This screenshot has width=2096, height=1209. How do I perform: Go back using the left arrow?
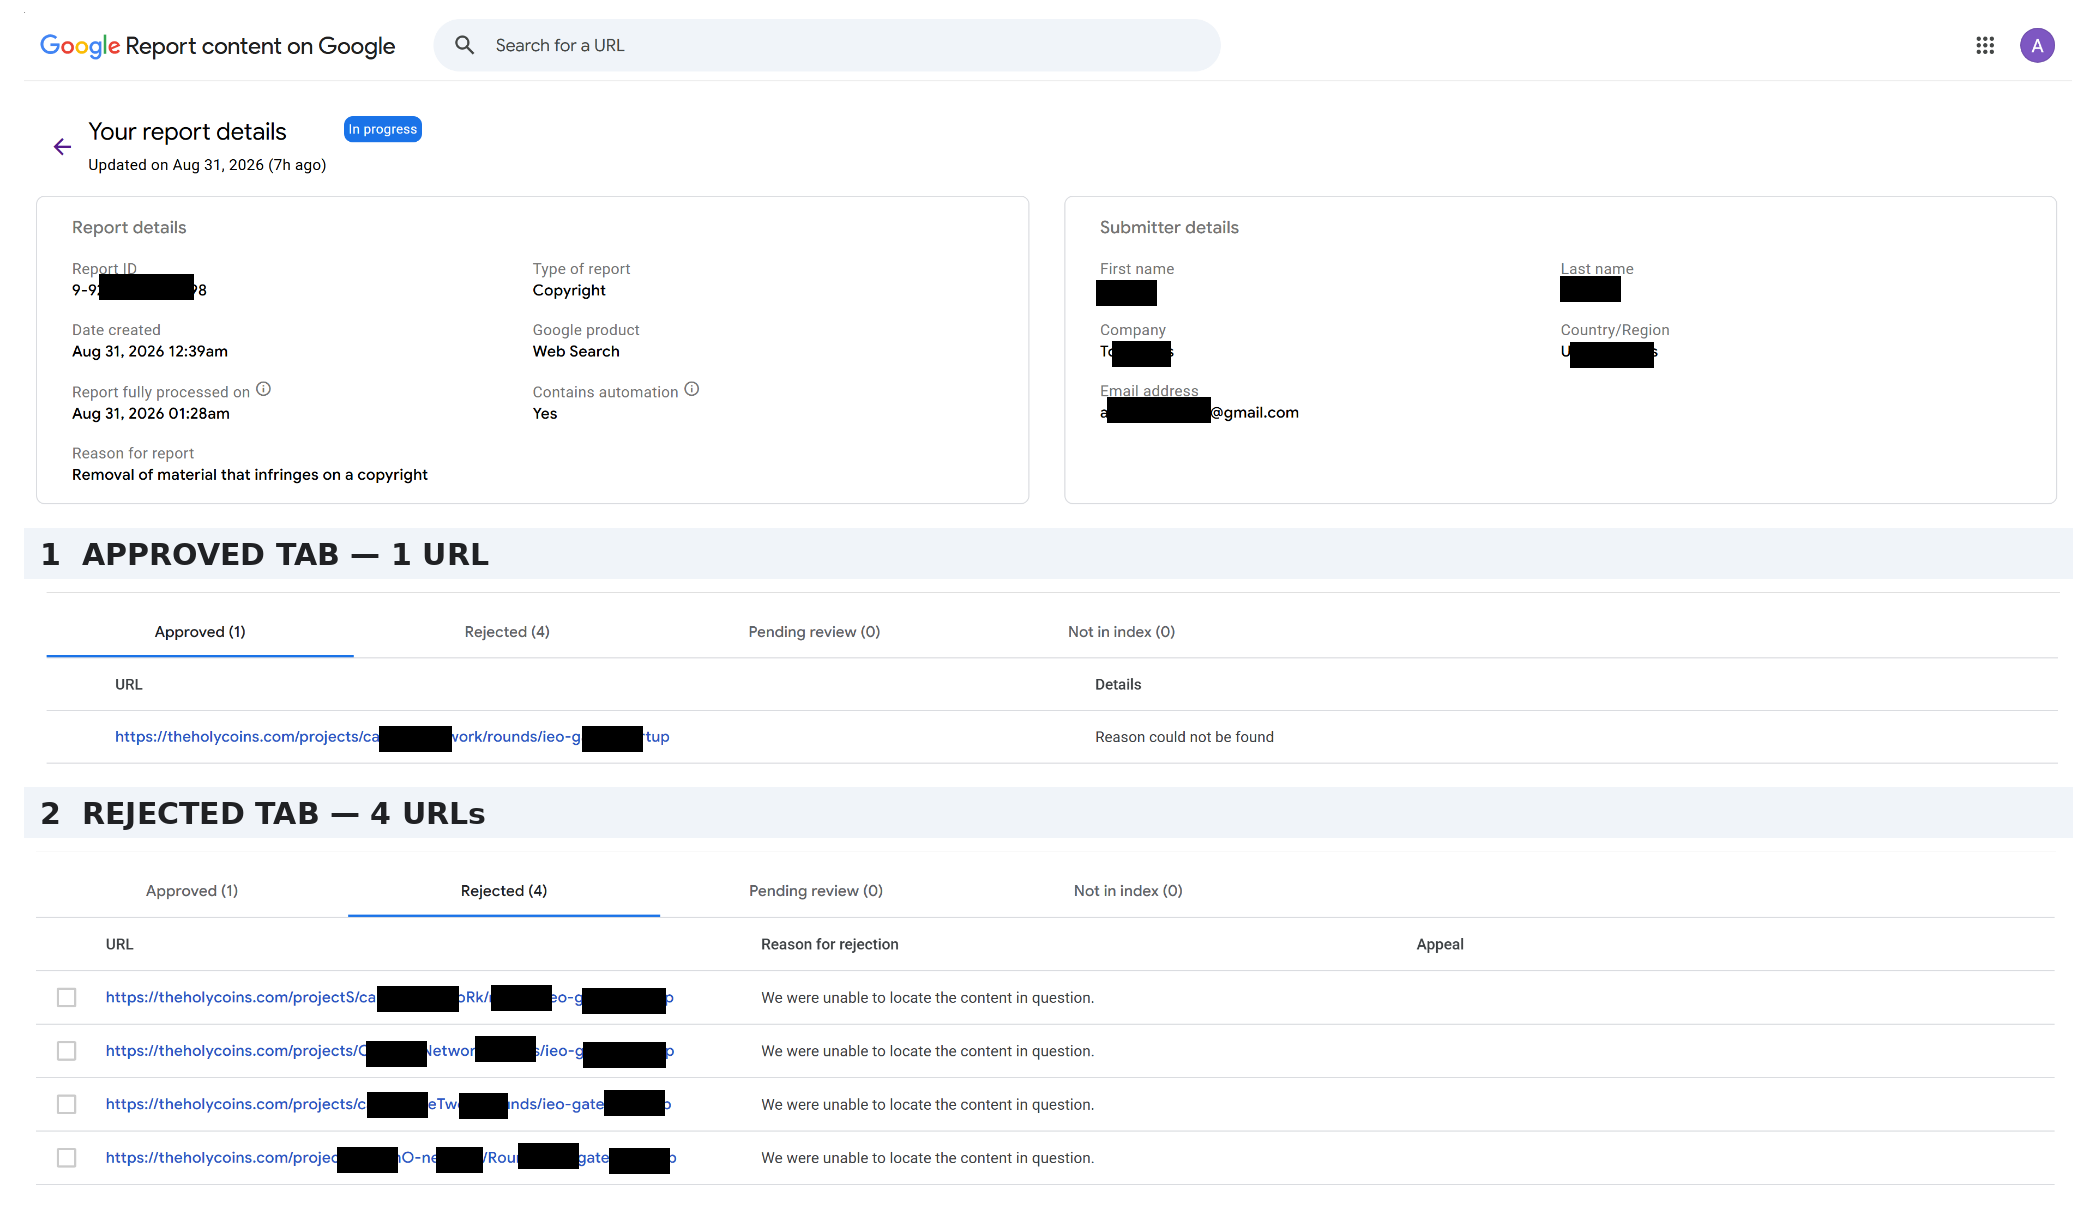click(x=62, y=147)
